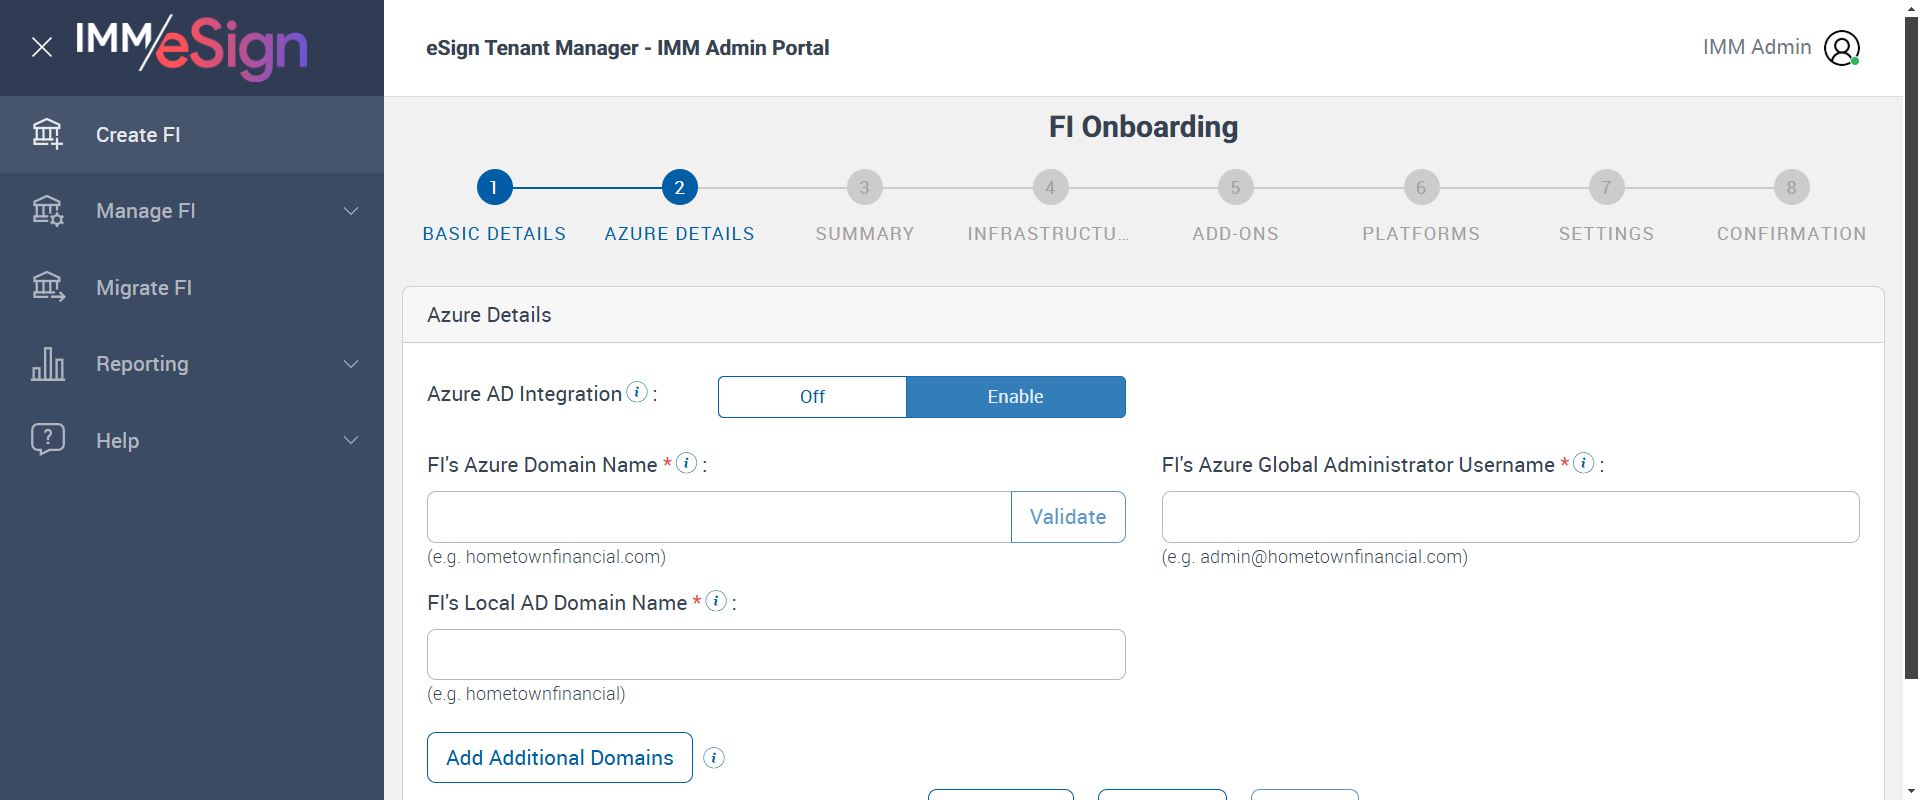
Task: Expand the Manage FI menu
Action: click(x=351, y=211)
